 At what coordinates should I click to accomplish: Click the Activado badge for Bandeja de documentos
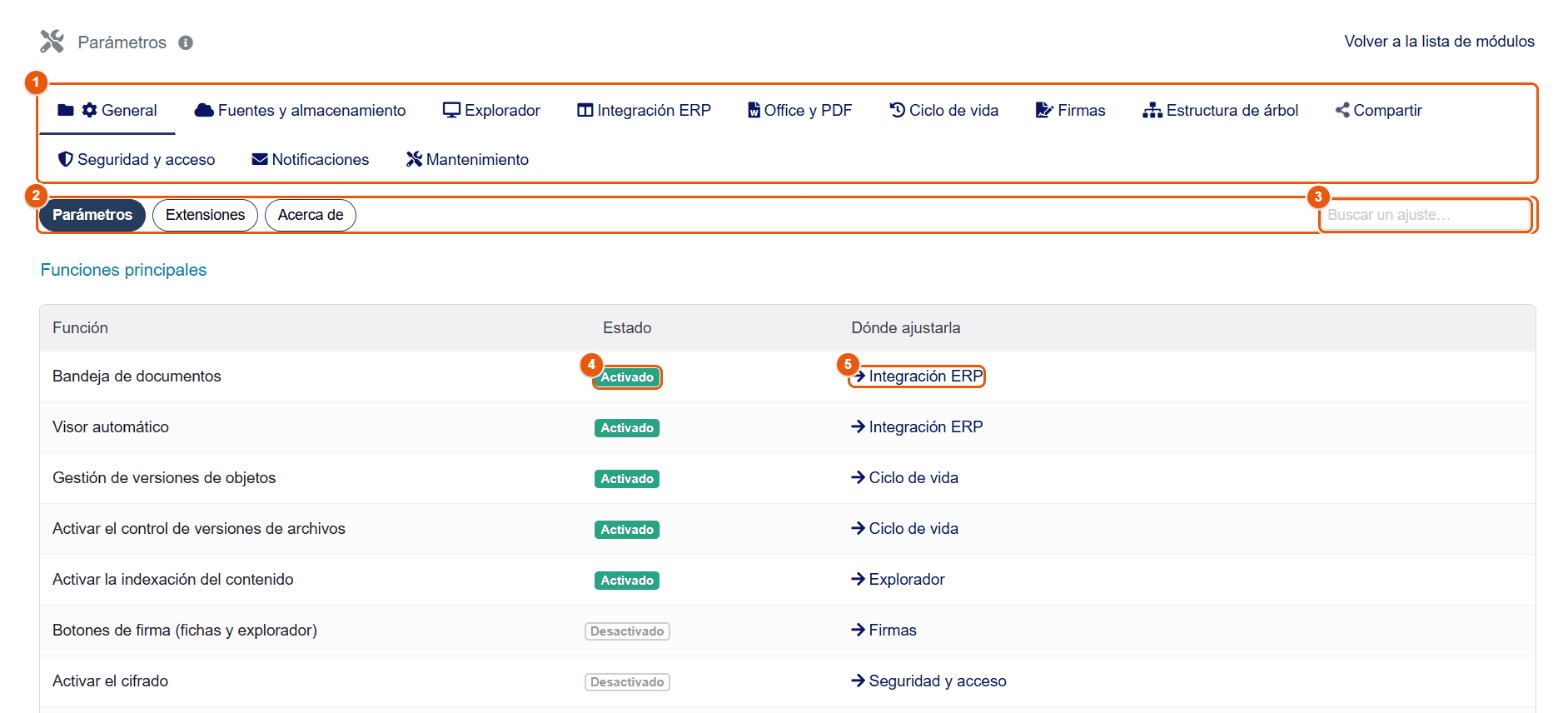pos(627,378)
